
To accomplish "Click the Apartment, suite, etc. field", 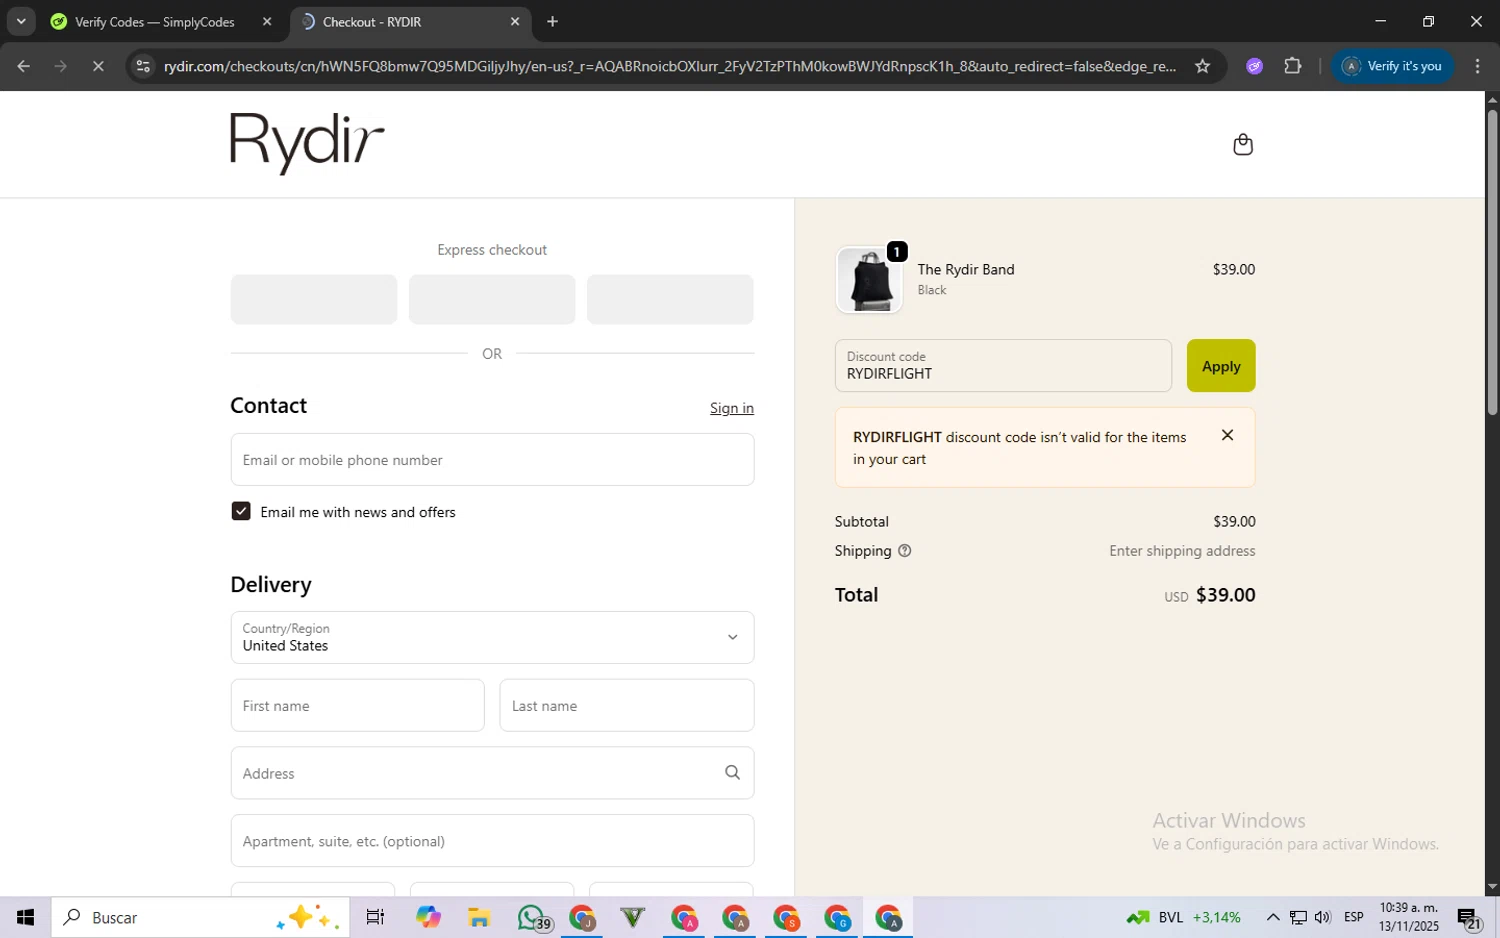I will click(492, 841).
